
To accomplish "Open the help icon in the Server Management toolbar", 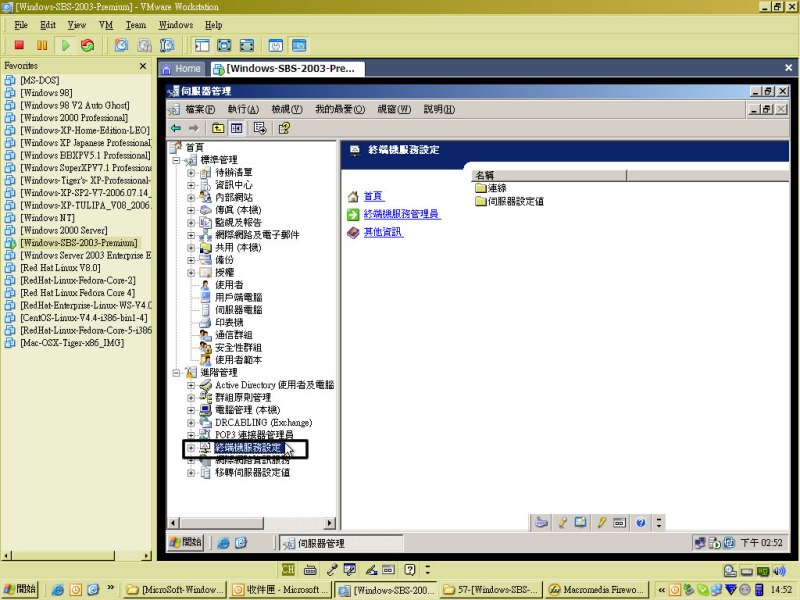I will [284, 128].
